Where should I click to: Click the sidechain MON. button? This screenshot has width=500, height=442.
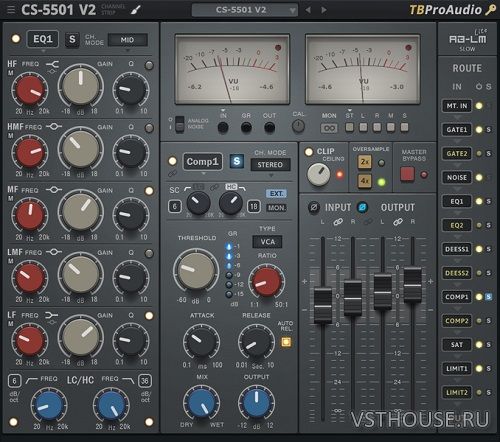[x=276, y=208]
